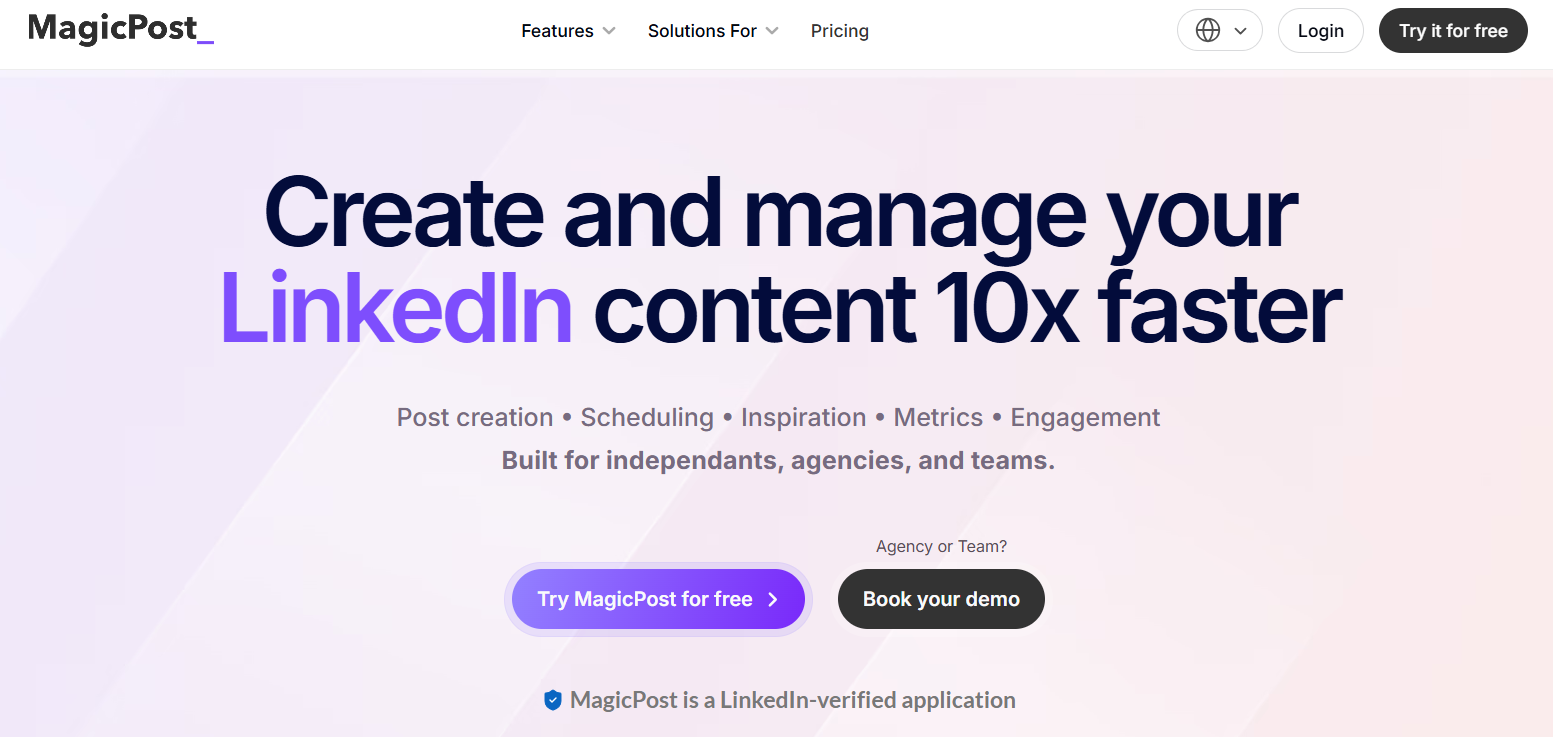The width and height of the screenshot is (1553, 737).
Task: Click the blue verified shield icon
Action: click(553, 701)
